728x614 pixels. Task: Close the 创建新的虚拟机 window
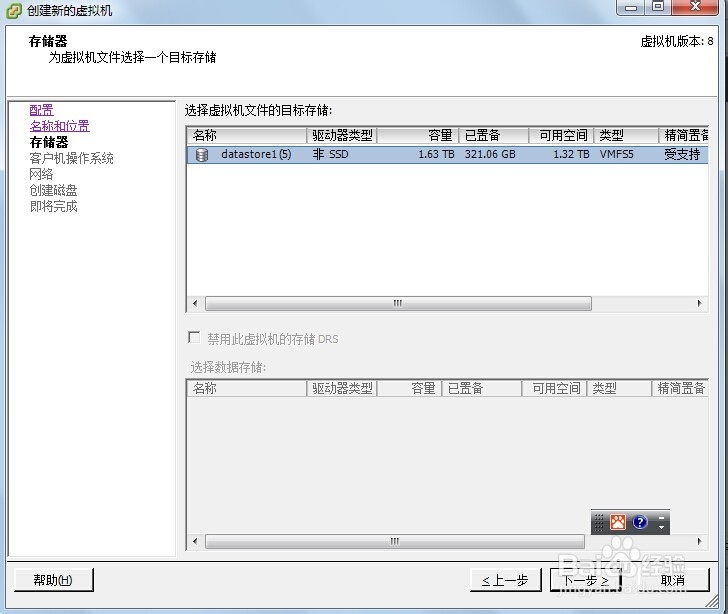[x=695, y=7]
